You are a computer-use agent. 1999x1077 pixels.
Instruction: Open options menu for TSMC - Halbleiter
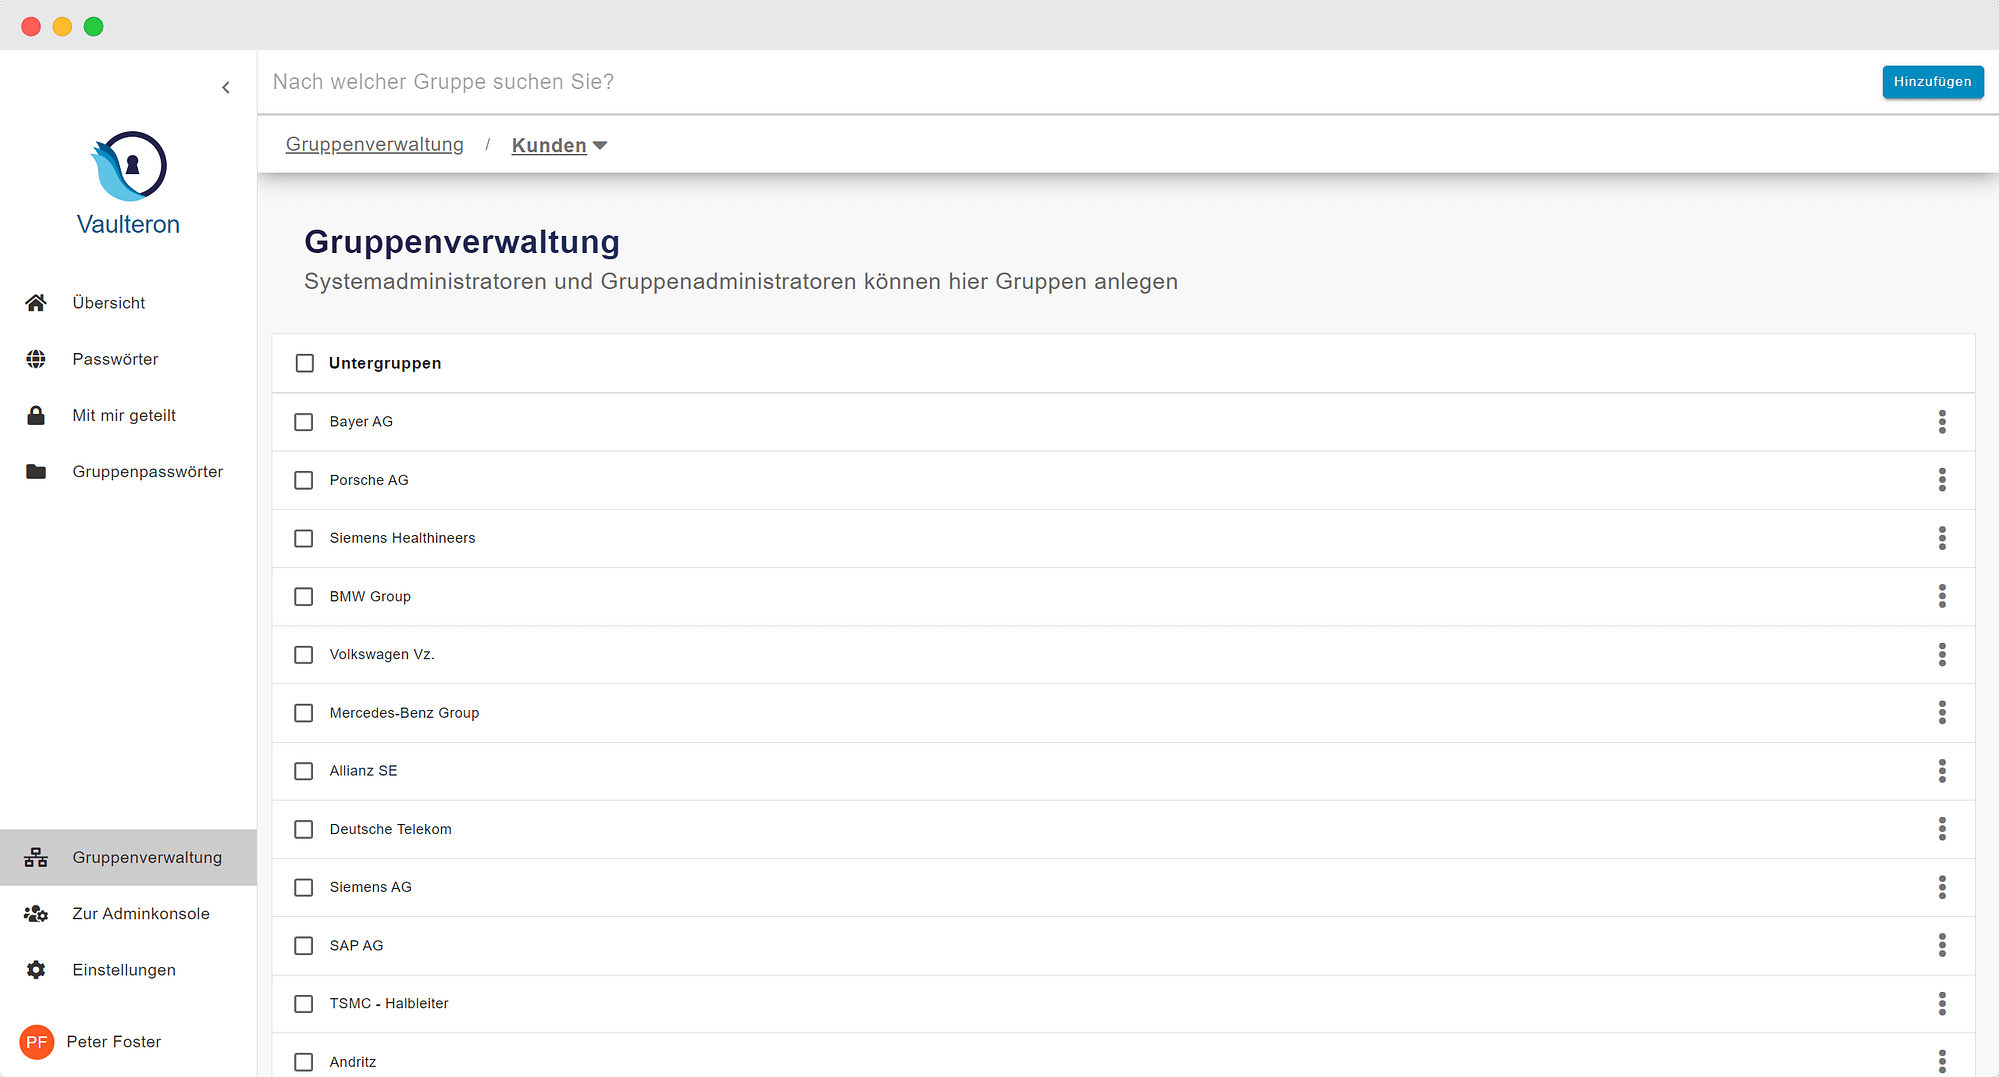[x=1942, y=1003]
